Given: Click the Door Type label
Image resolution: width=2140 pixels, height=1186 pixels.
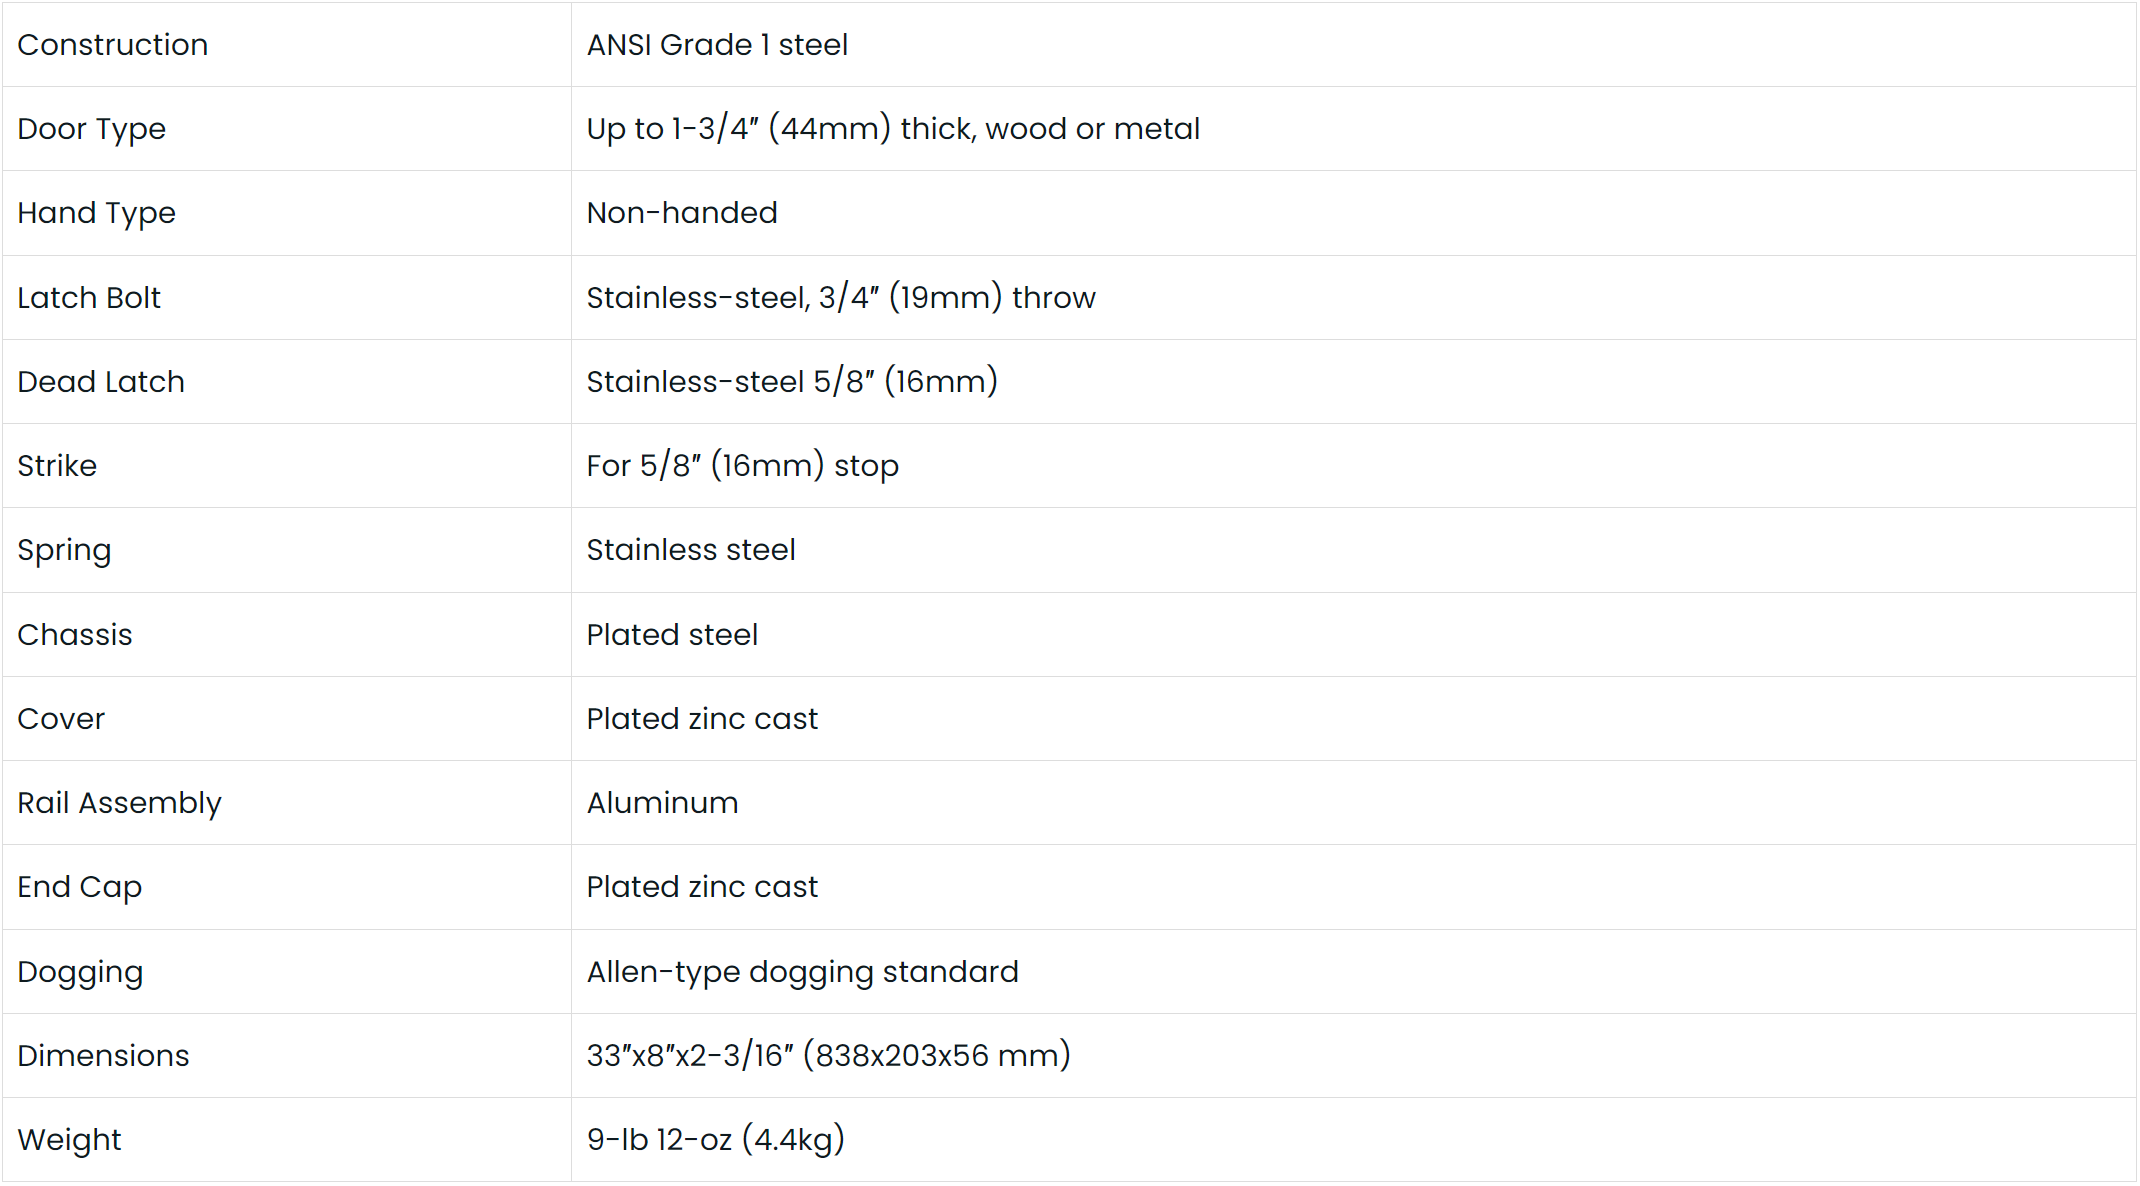Looking at the screenshot, I should tap(92, 129).
